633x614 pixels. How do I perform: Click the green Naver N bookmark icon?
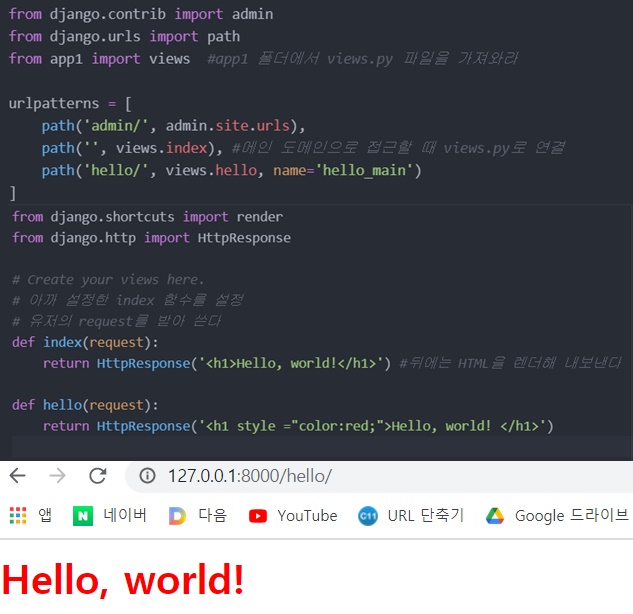click(x=83, y=516)
